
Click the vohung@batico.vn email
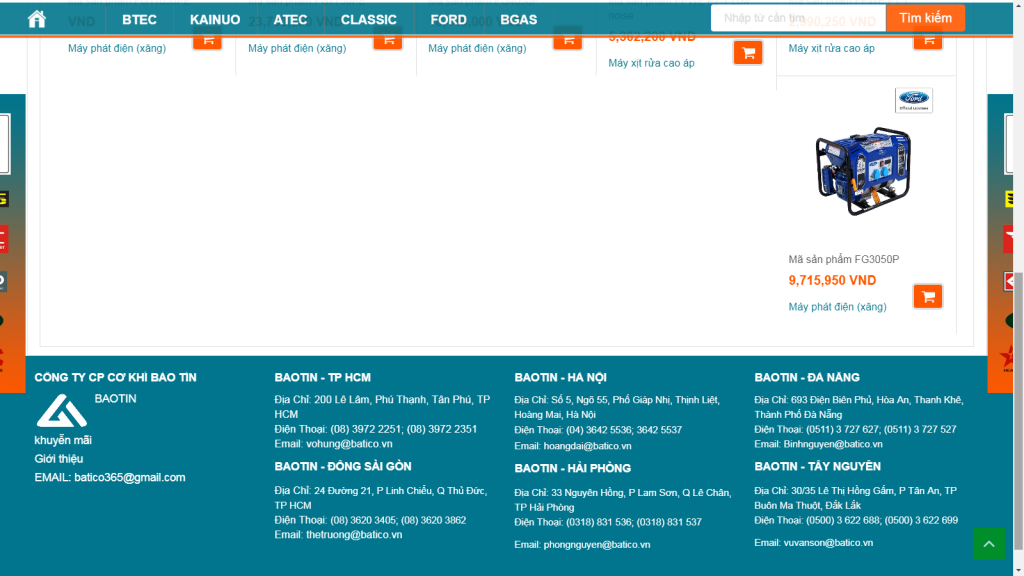[x=349, y=444]
